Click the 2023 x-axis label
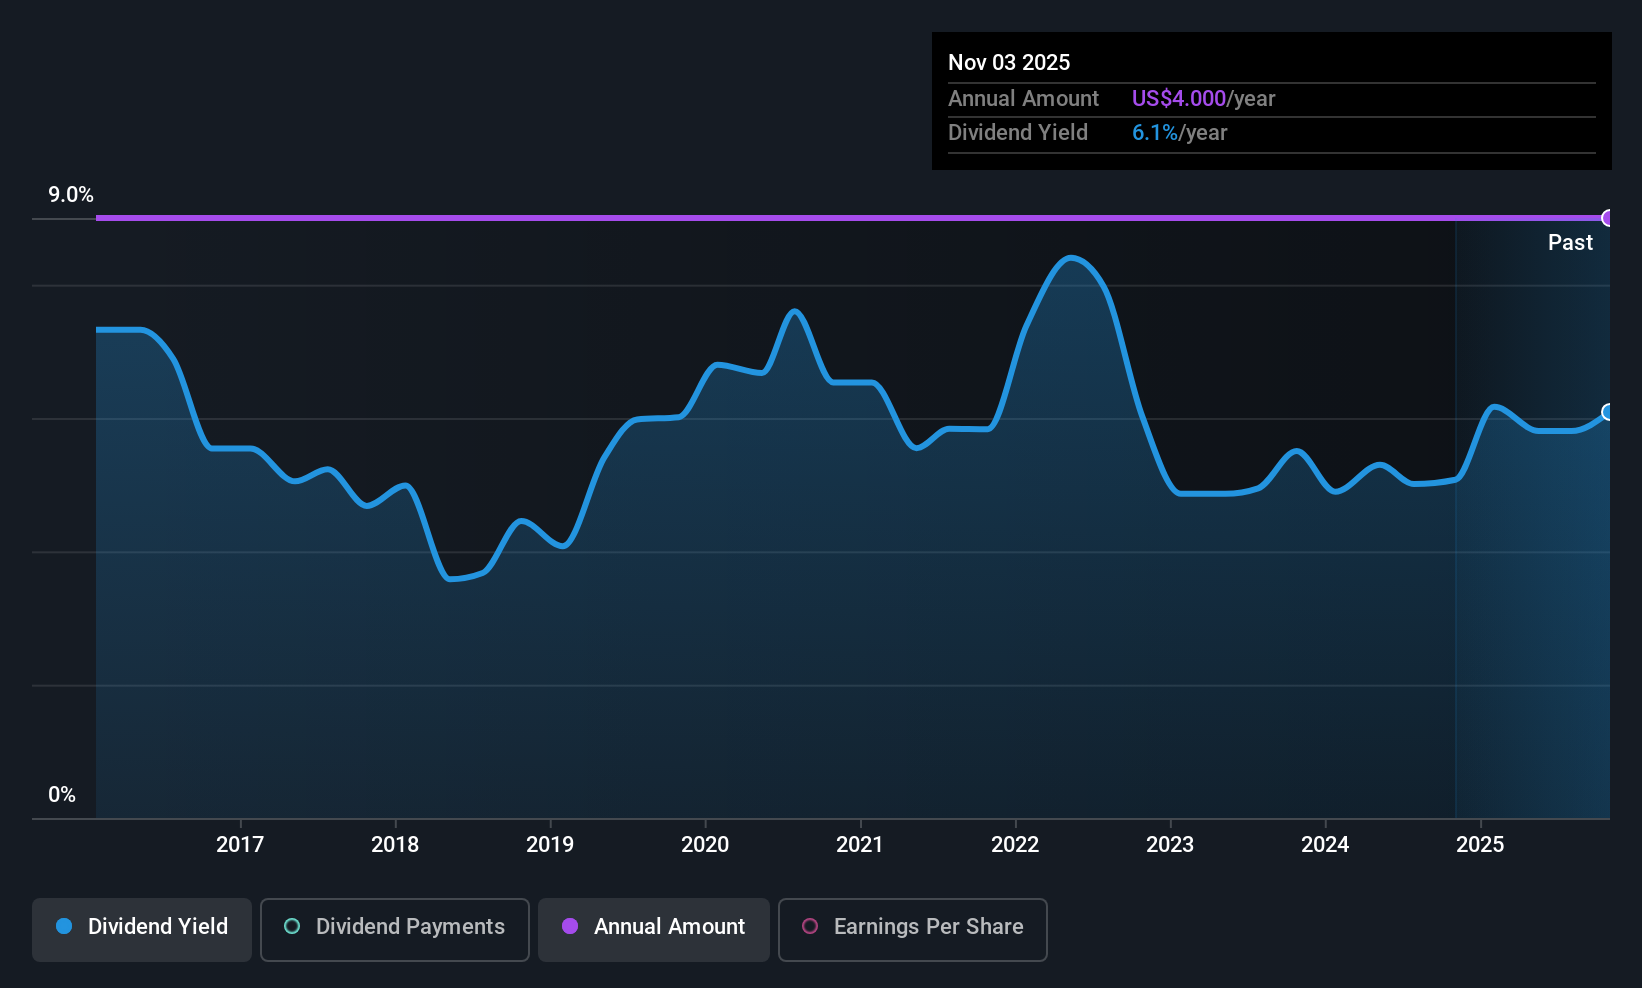 (1170, 845)
